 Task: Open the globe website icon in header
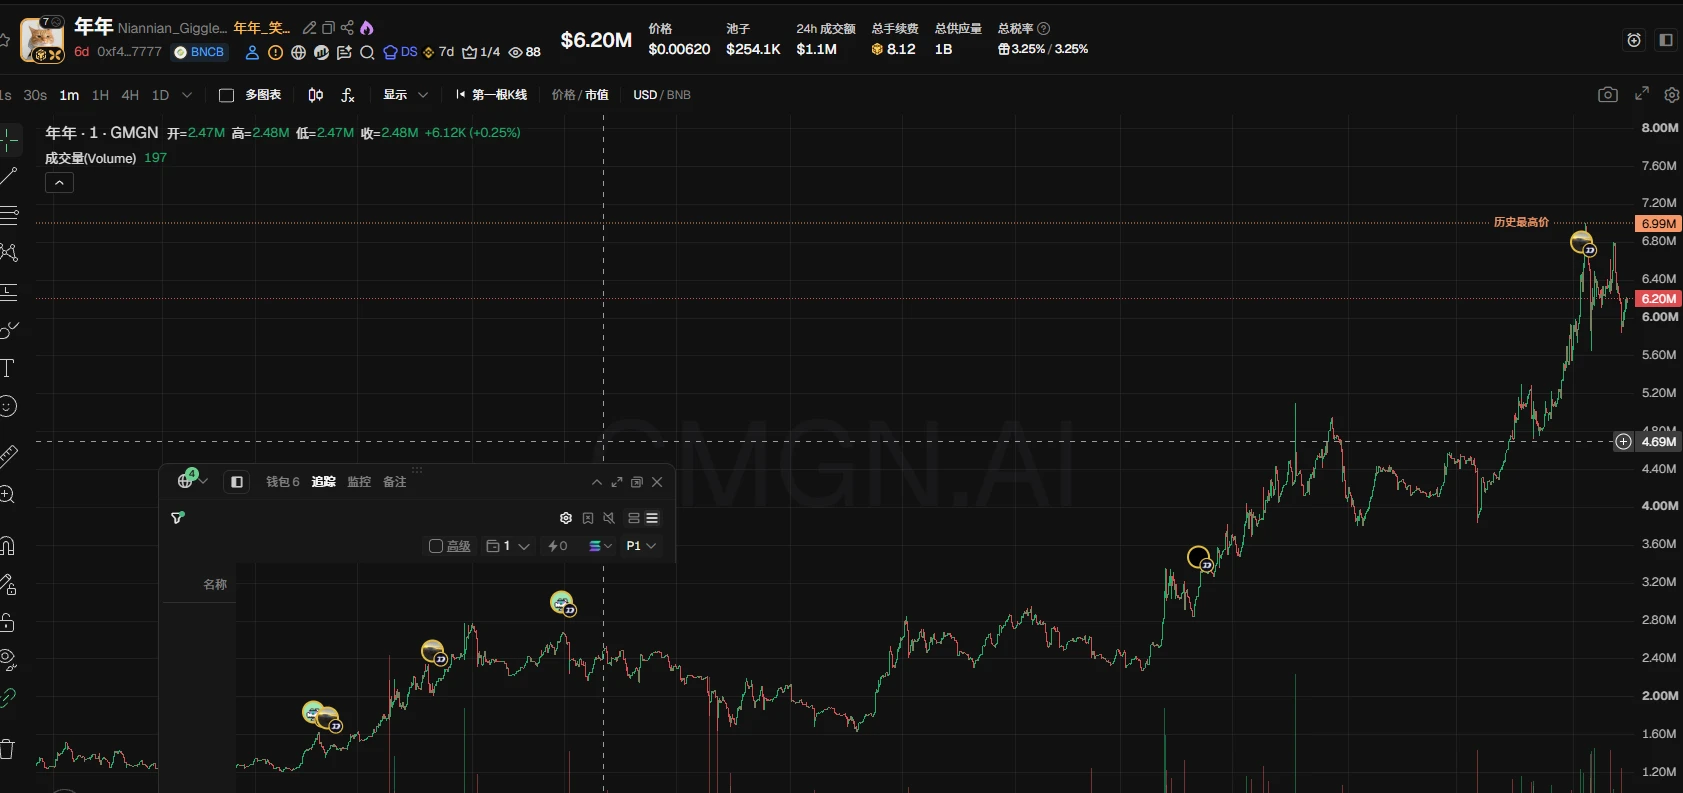[x=298, y=52]
